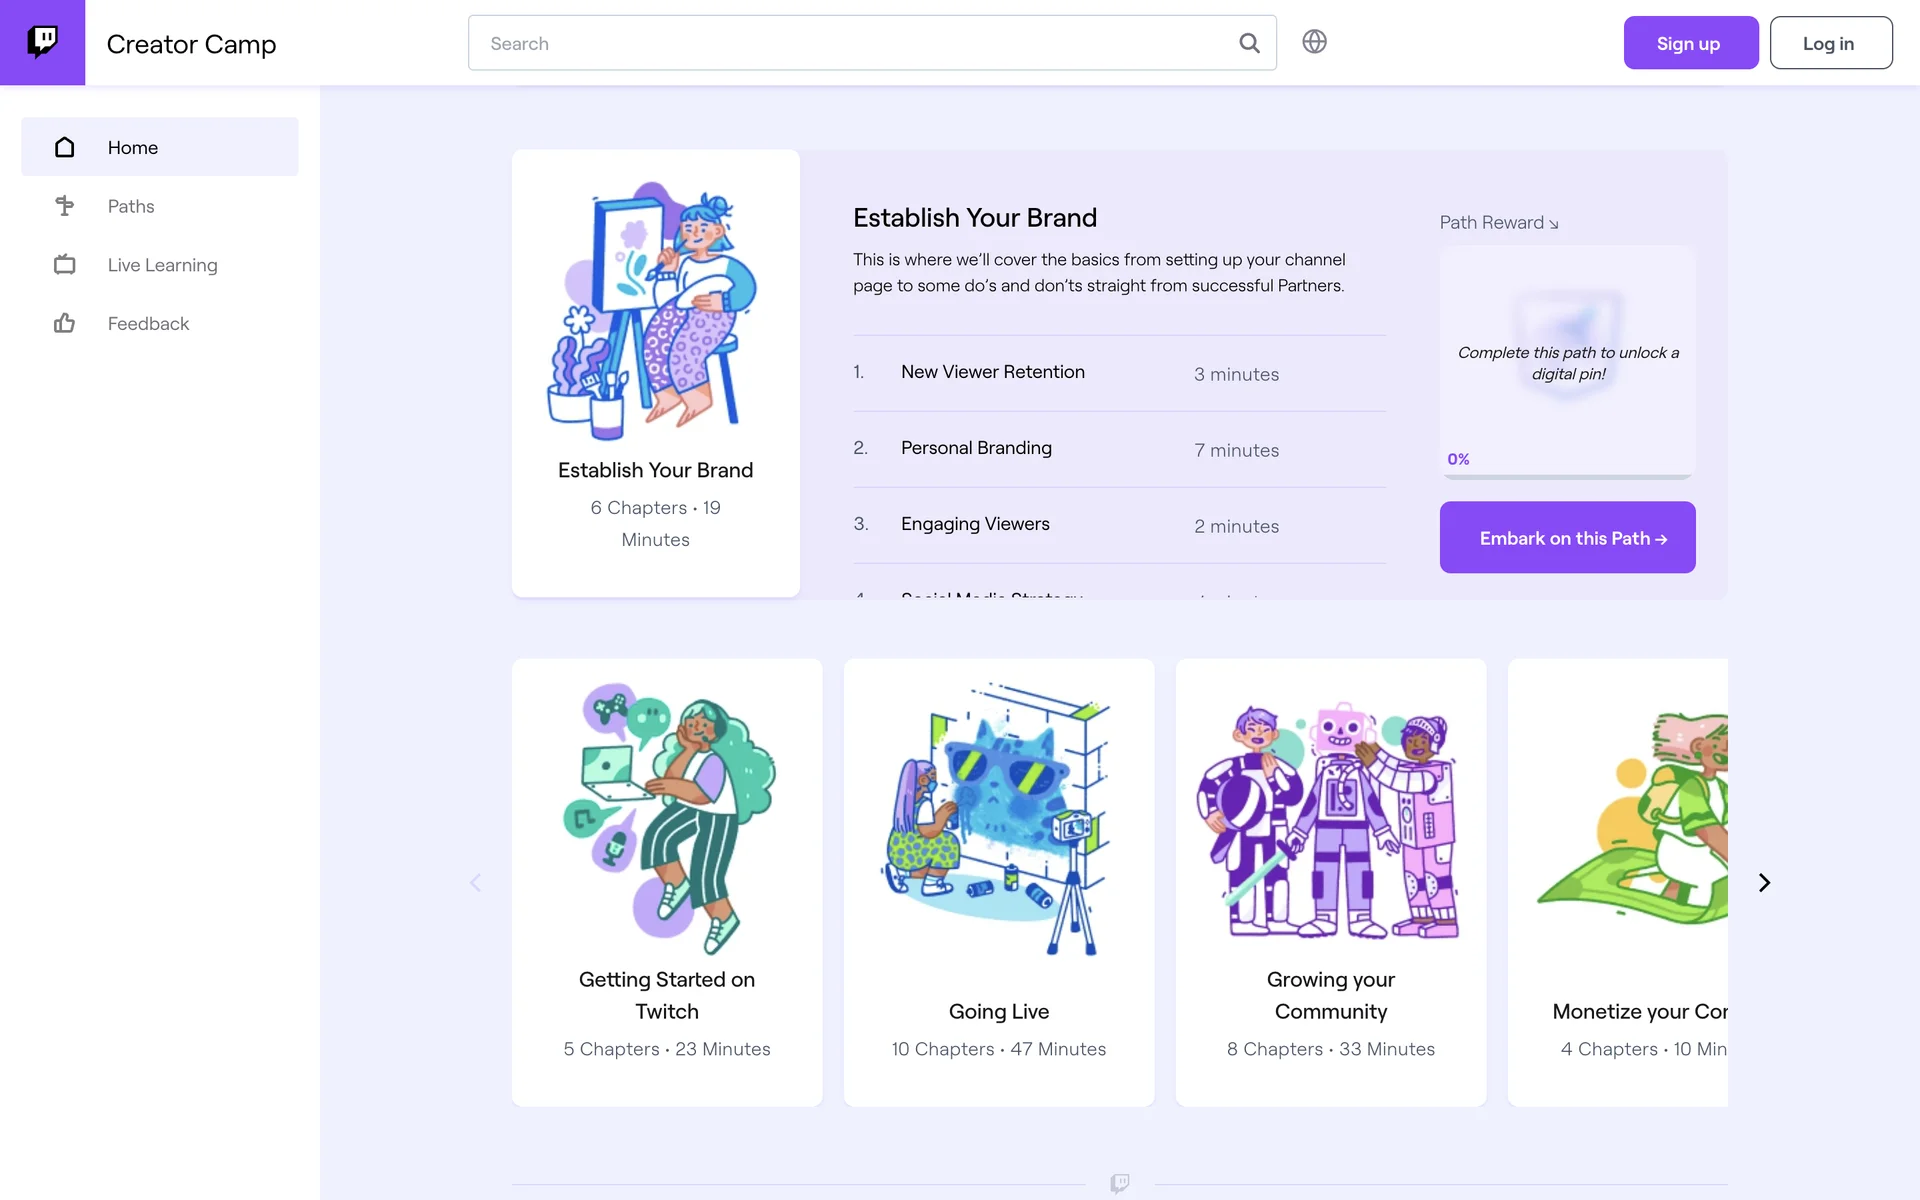Click the Twitch logo icon
Screen dimensions: 1920x1200
(42, 42)
